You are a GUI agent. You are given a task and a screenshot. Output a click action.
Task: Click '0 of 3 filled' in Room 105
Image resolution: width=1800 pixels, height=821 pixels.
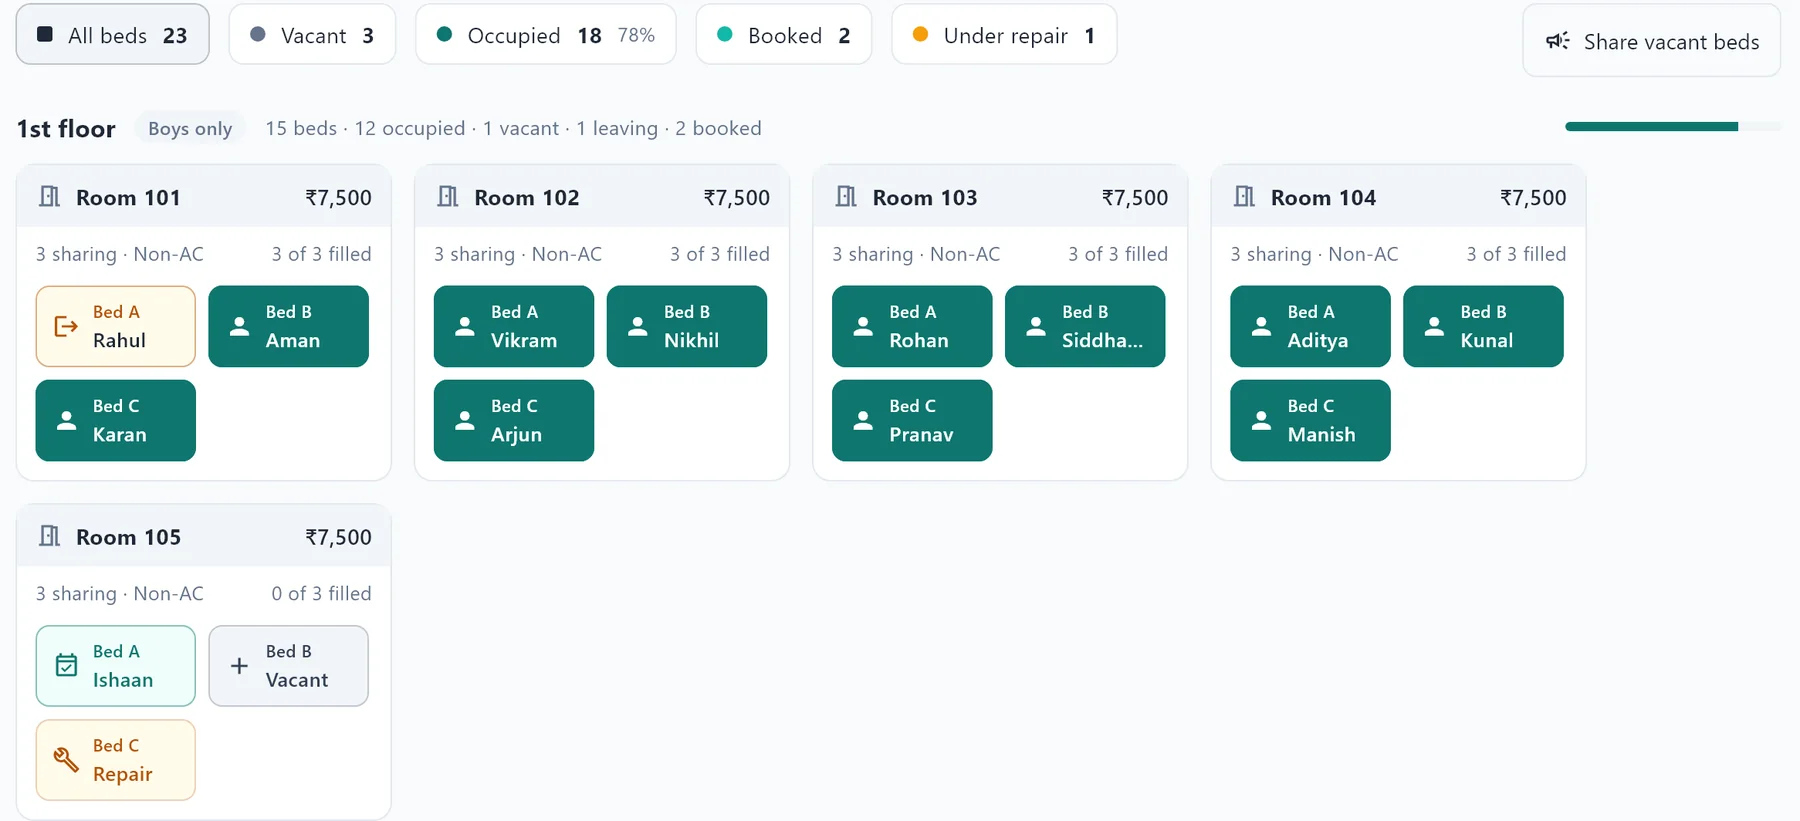(x=321, y=593)
